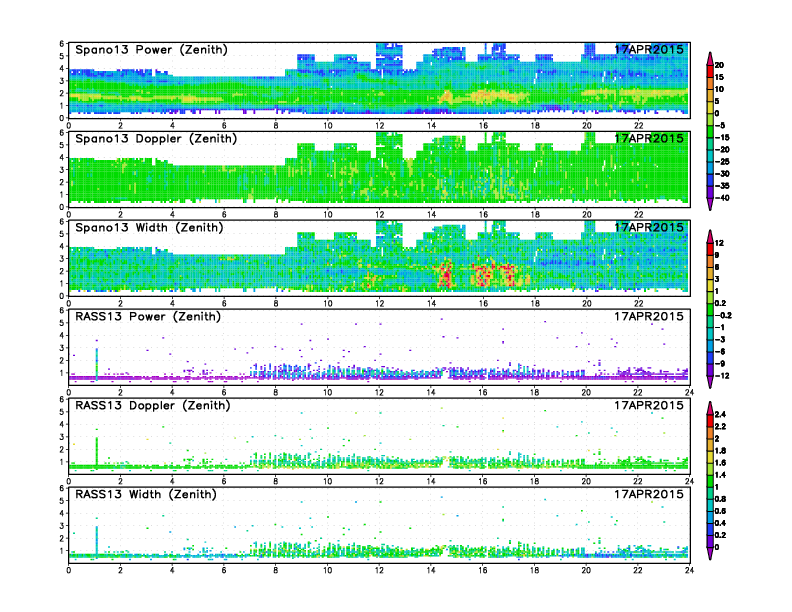This screenshot has width=792, height=612.
Task: Click the yellow segment of the -12 to 12 colorbar
Action: coord(710,285)
